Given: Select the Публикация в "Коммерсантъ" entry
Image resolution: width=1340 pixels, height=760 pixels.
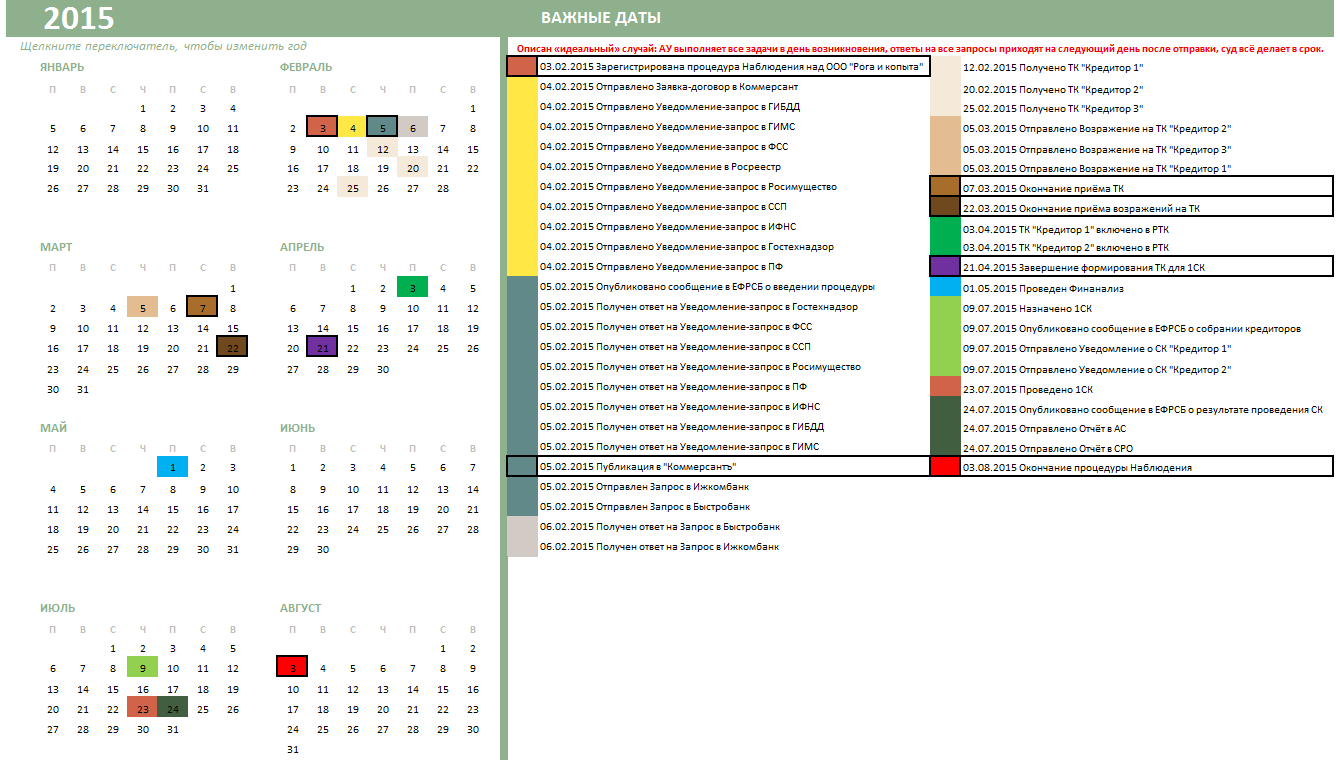Looking at the screenshot, I should (644, 467).
